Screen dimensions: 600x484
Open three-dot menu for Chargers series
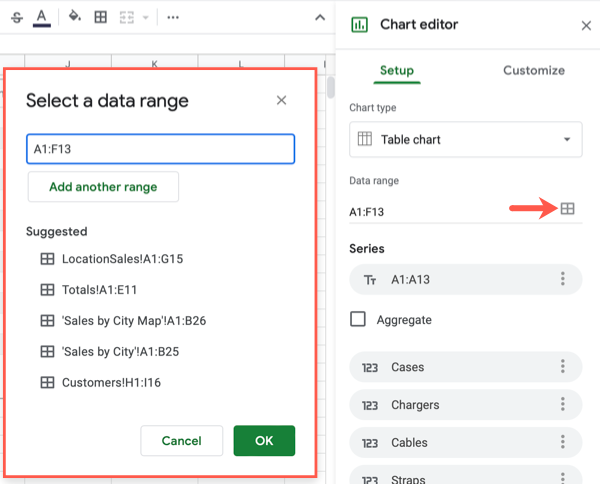(563, 405)
